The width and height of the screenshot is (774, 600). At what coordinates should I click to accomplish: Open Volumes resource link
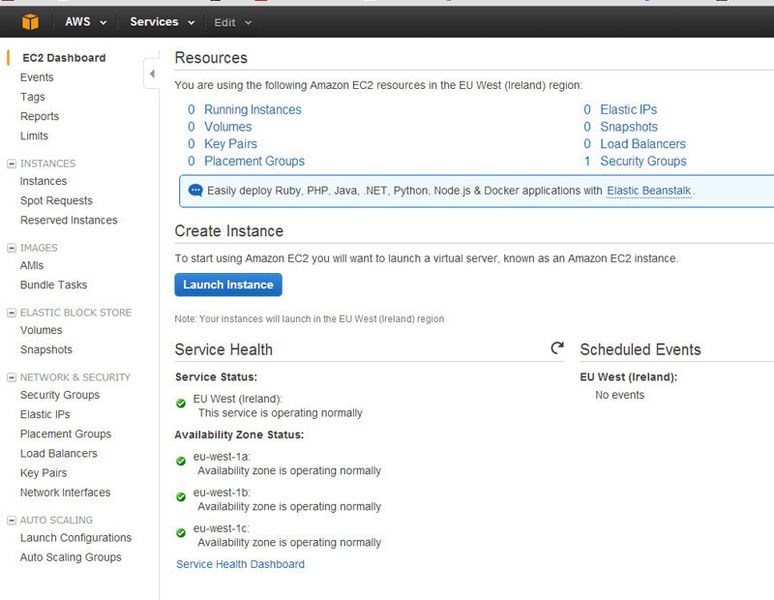[228, 127]
